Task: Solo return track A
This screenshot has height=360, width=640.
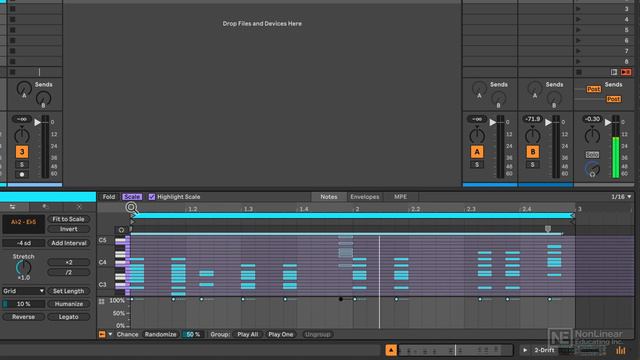Action: (x=477, y=164)
